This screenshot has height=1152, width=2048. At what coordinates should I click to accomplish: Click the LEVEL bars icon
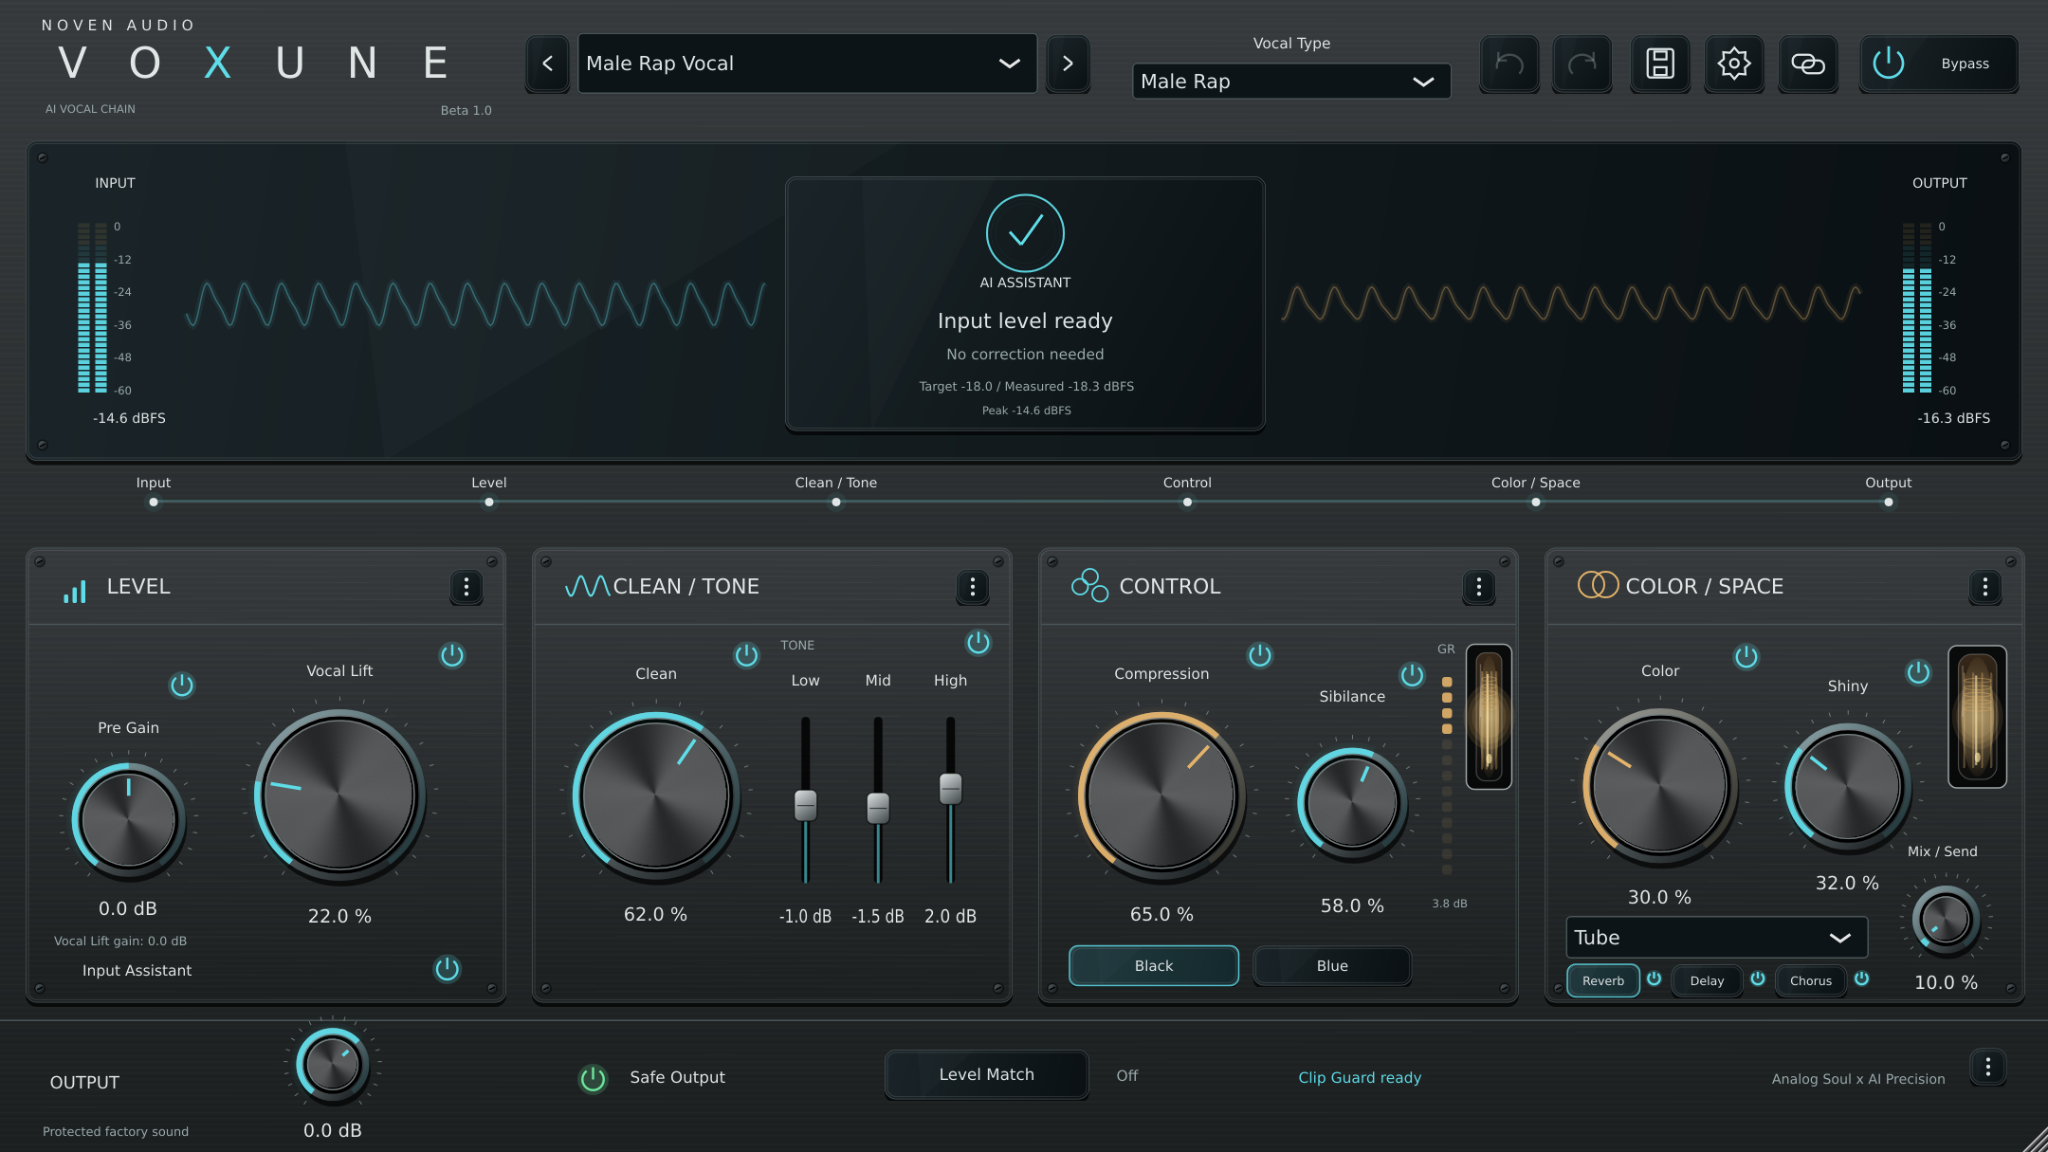(x=75, y=591)
